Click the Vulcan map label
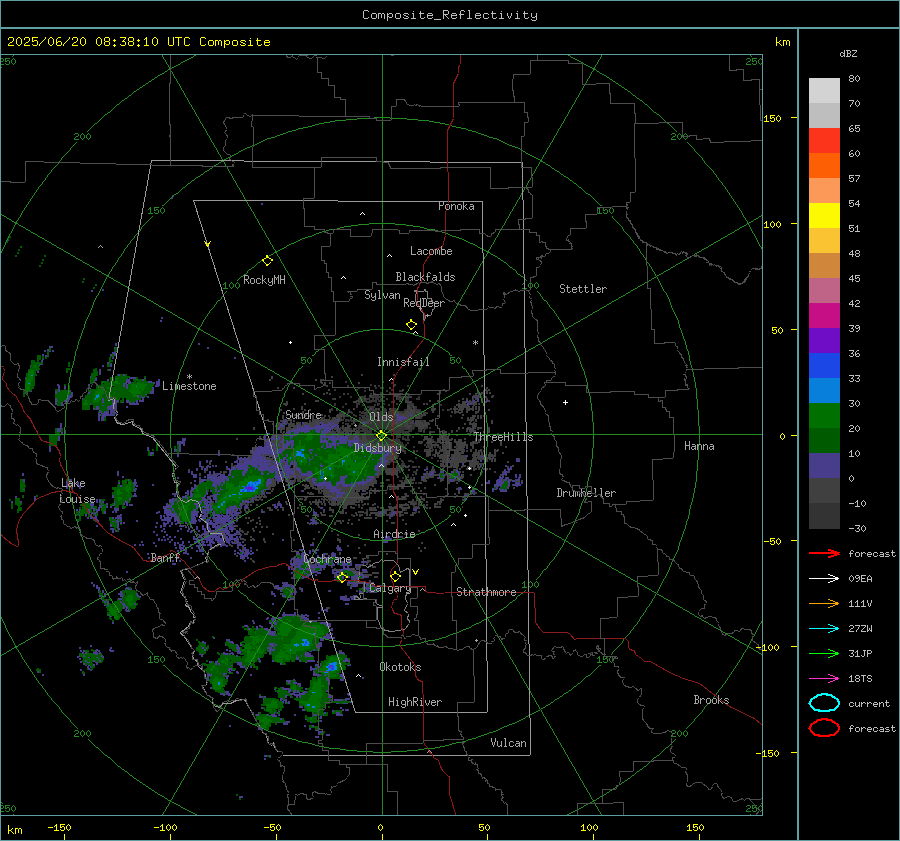Screen dimensions: 900x841 [509, 743]
